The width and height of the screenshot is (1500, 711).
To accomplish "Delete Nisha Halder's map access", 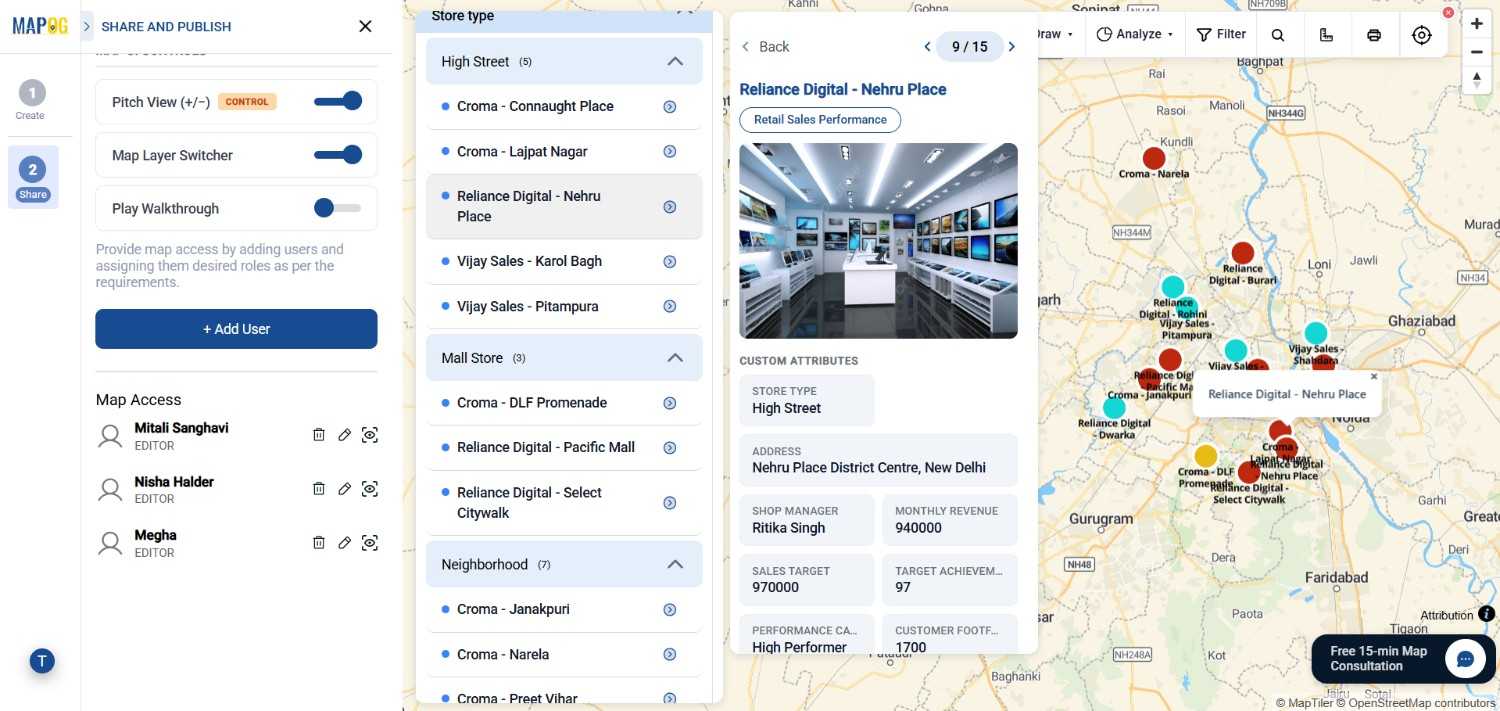I will click(319, 488).
